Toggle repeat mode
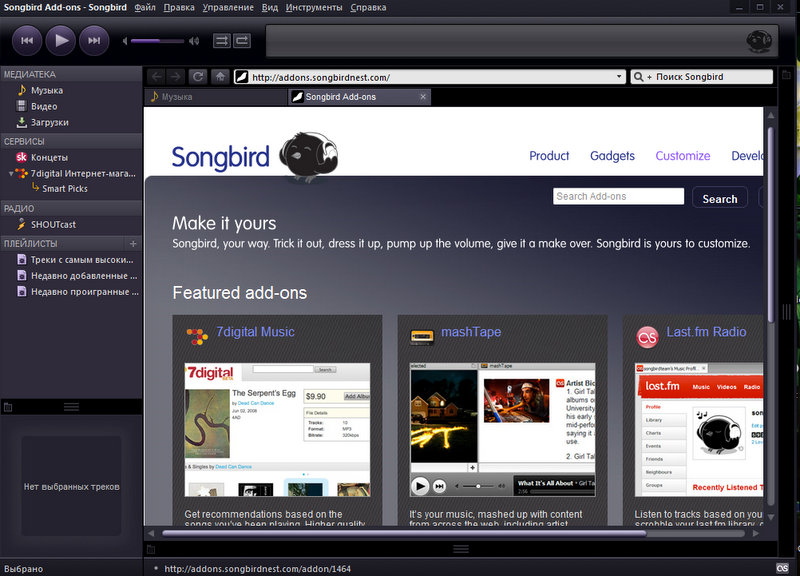Image resolution: width=800 pixels, height=576 pixels. coord(242,41)
